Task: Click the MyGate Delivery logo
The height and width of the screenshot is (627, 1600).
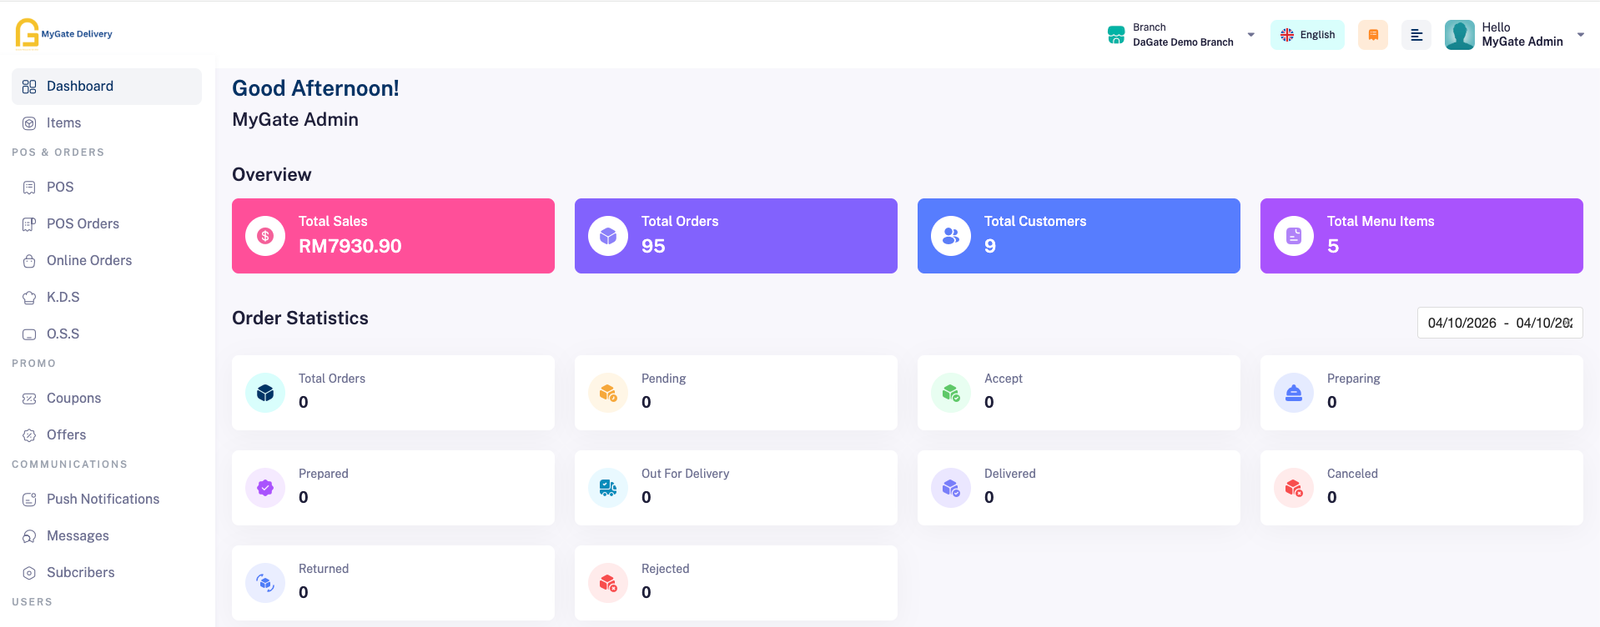Action: pos(64,34)
